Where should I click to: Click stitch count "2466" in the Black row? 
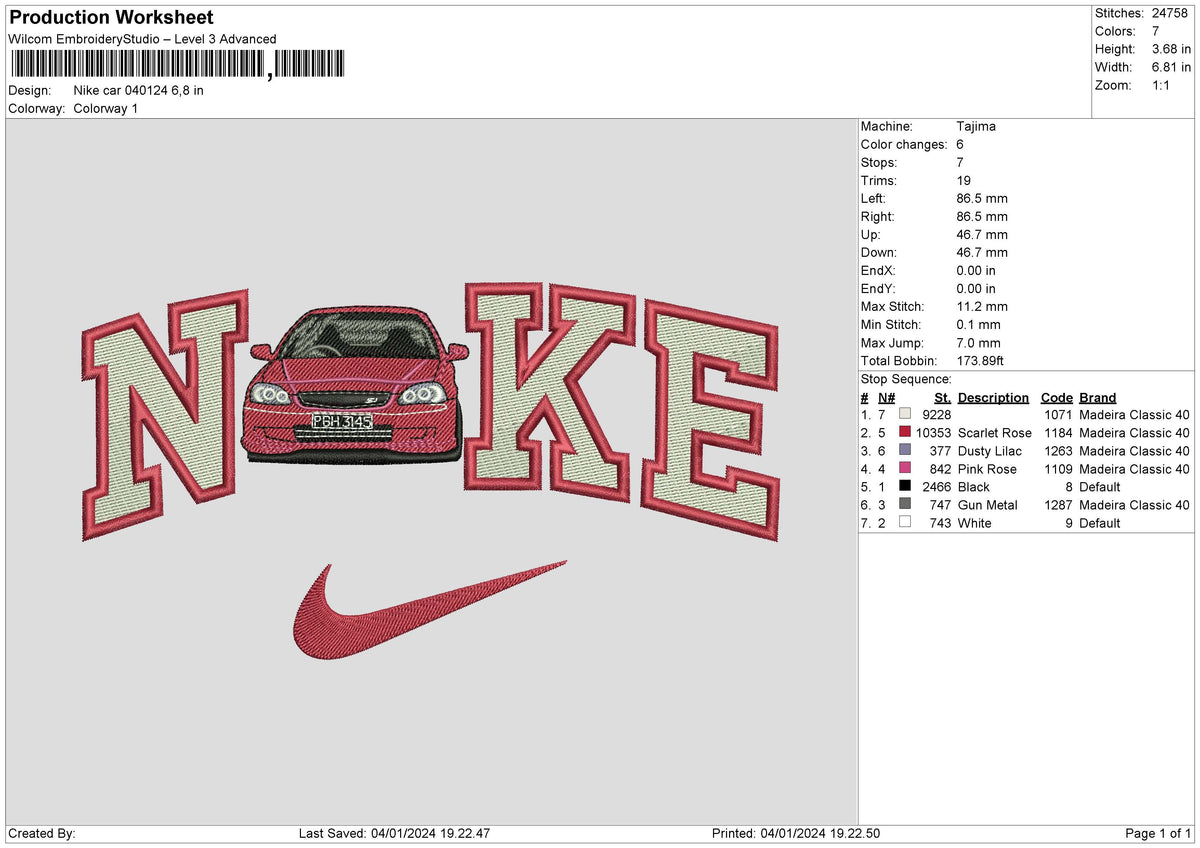(x=937, y=486)
